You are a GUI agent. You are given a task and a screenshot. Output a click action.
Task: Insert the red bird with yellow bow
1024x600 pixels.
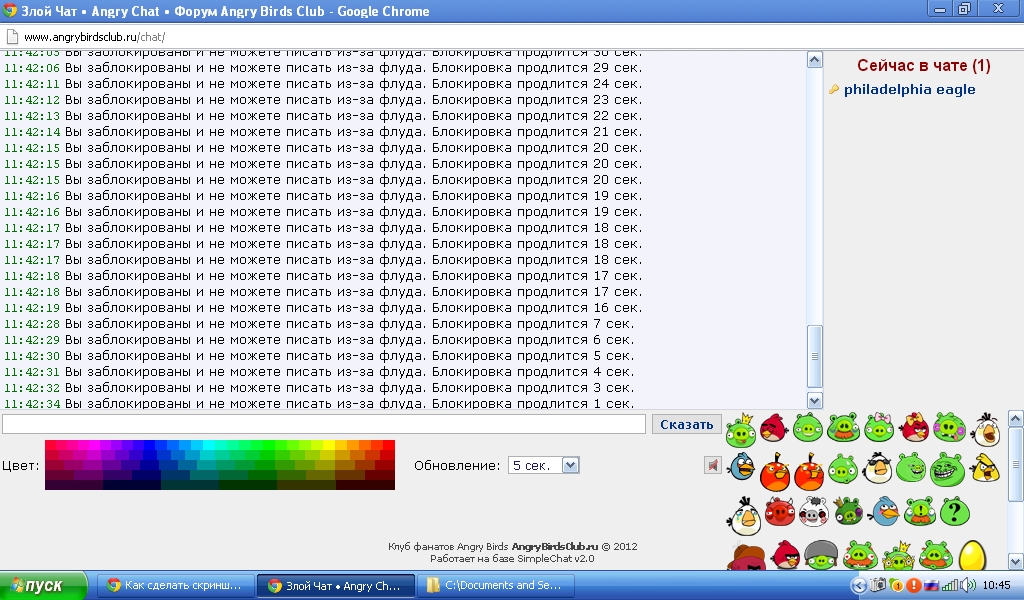914,427
